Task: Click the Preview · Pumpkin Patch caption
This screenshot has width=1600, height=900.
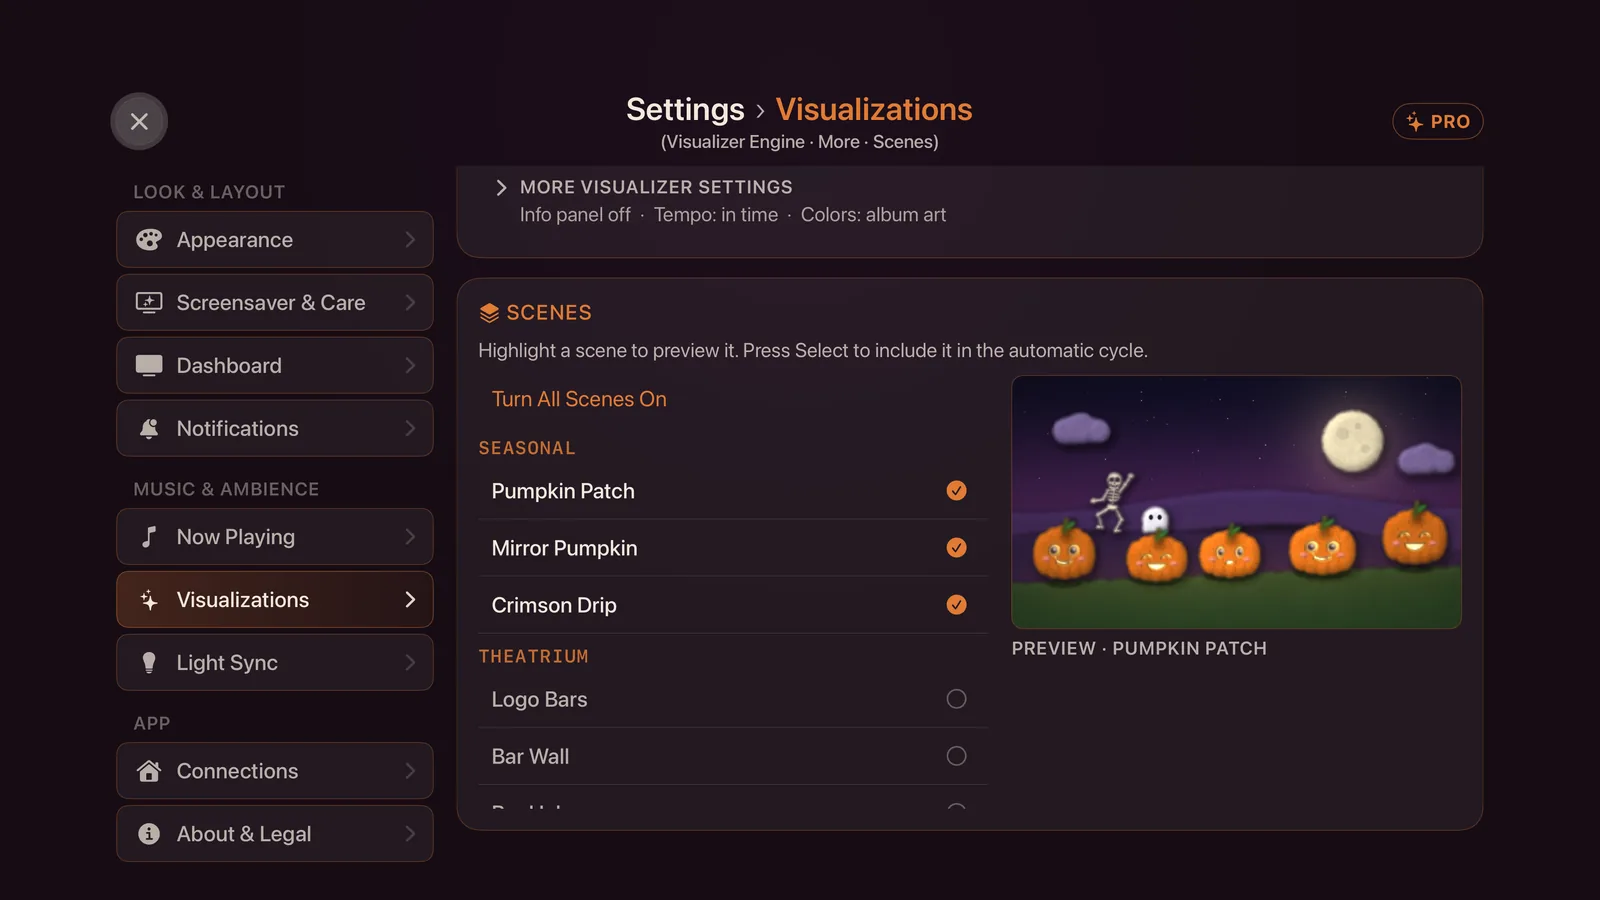Action: tap(1139, 648)
